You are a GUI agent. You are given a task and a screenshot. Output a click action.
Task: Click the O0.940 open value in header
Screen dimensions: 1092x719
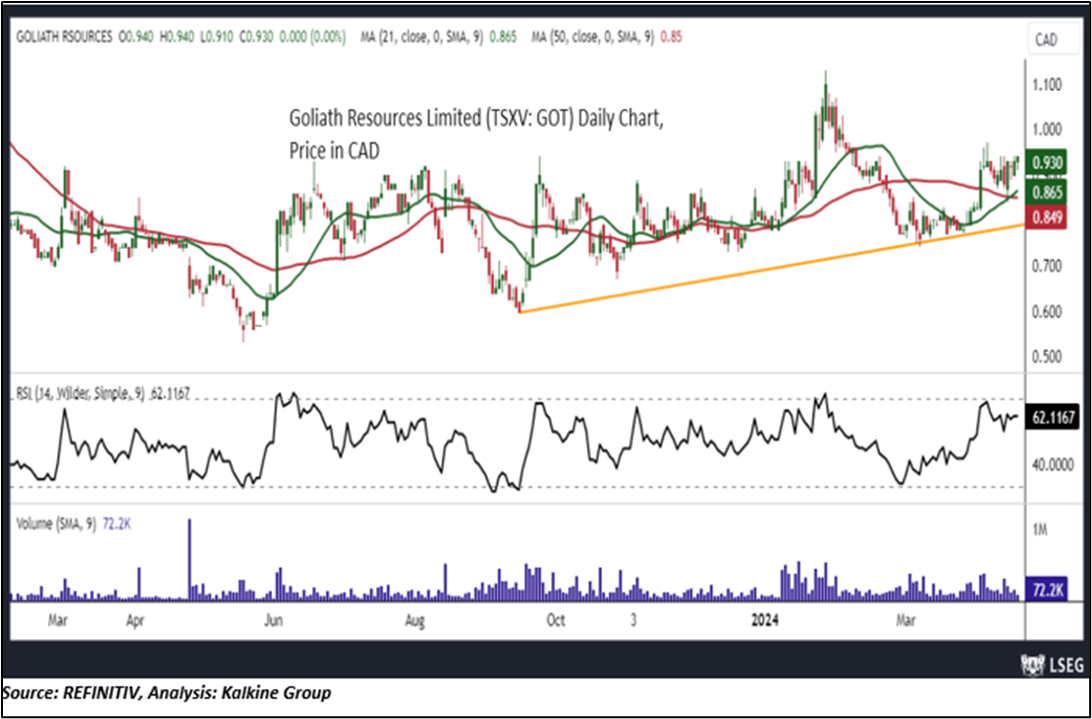tap(136, 38)
